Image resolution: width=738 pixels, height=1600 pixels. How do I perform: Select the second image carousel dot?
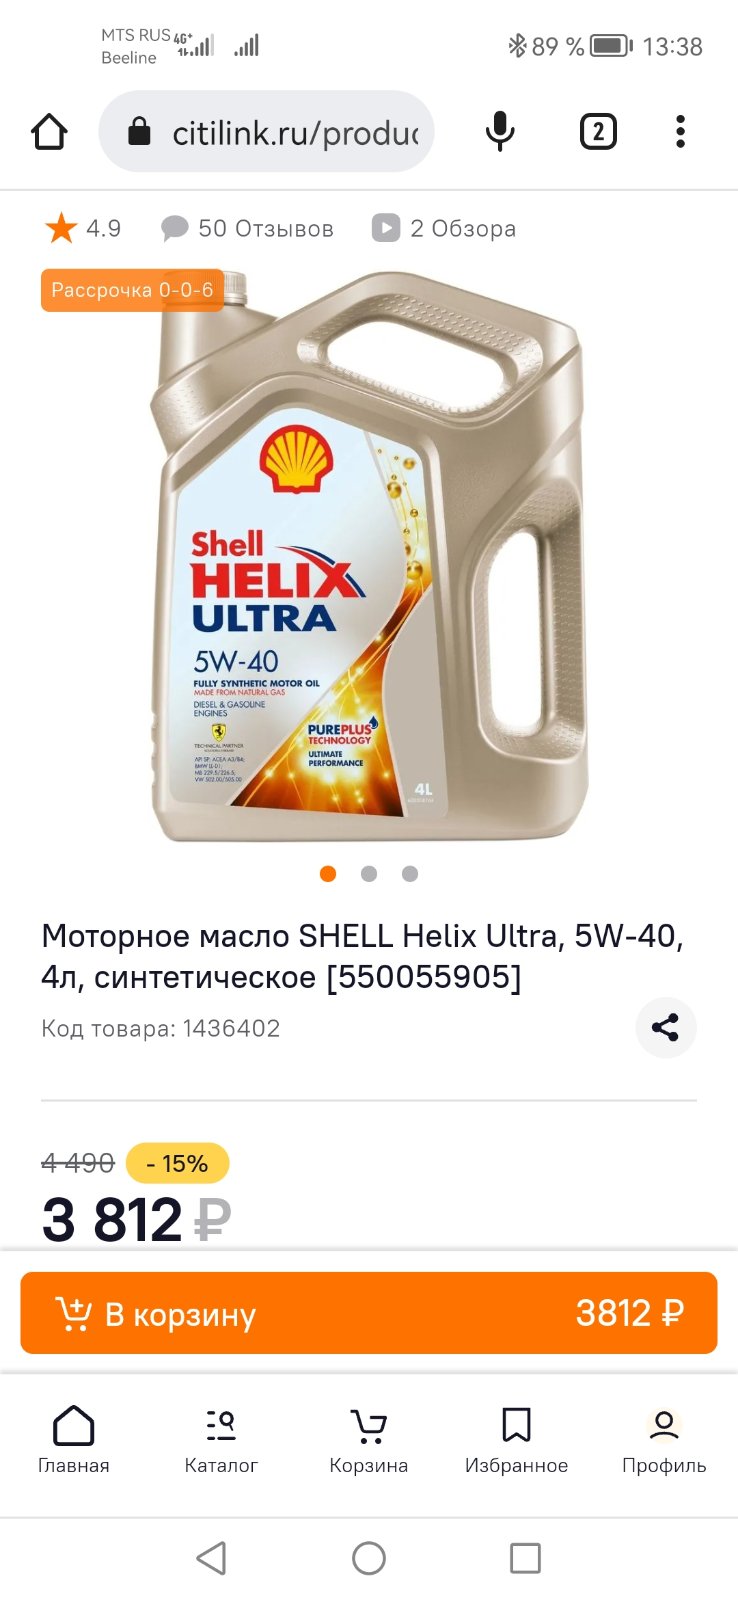coord(369,874)
